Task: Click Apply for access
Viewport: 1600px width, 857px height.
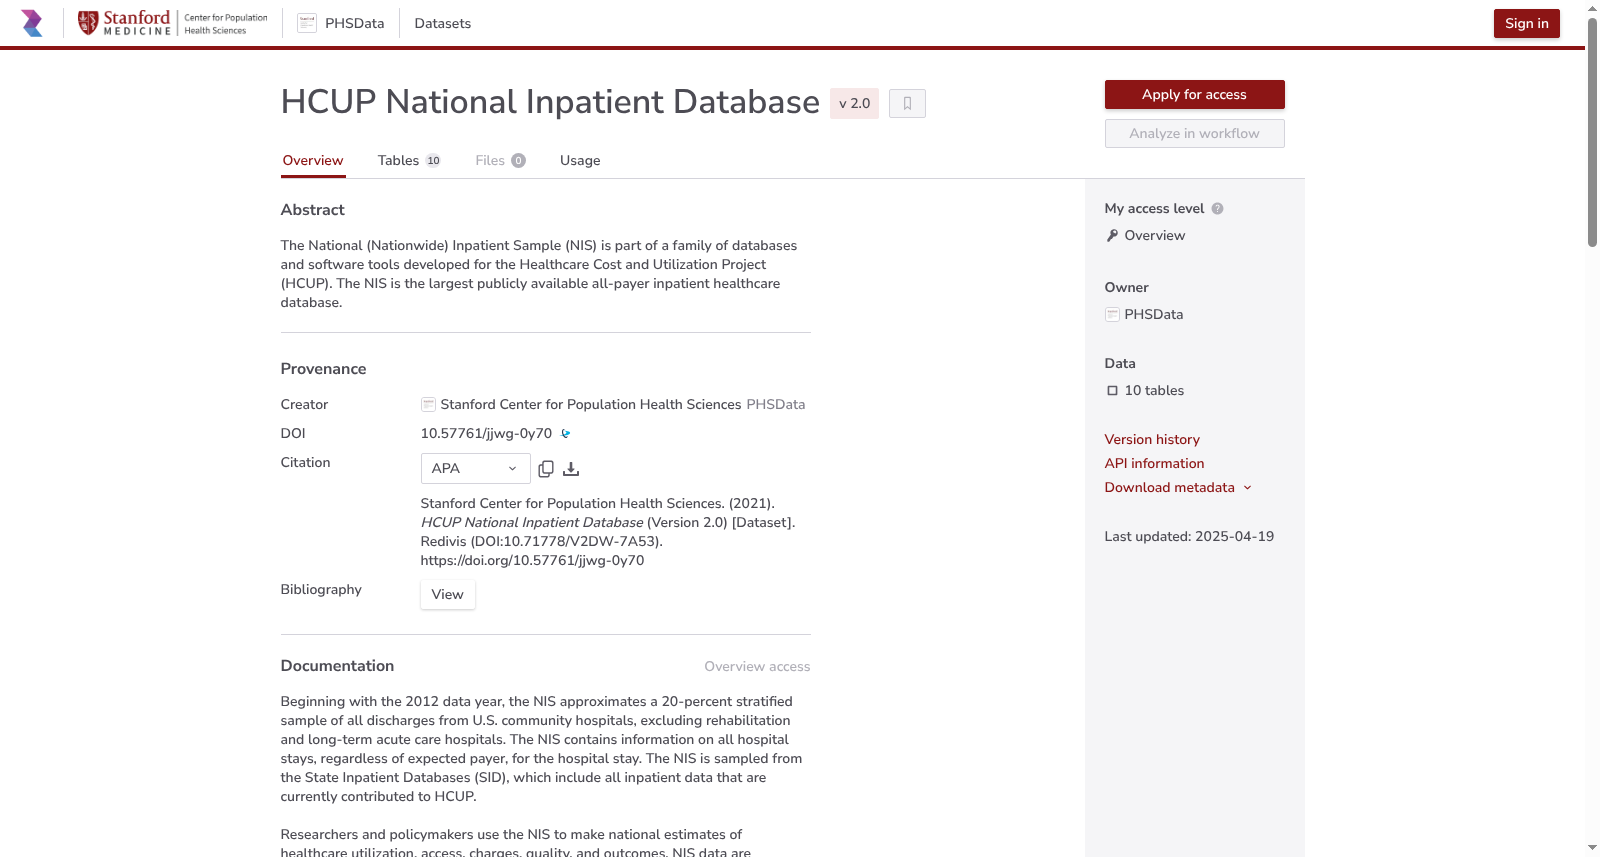Action: pyautogui.click(x=1194, y=95)
